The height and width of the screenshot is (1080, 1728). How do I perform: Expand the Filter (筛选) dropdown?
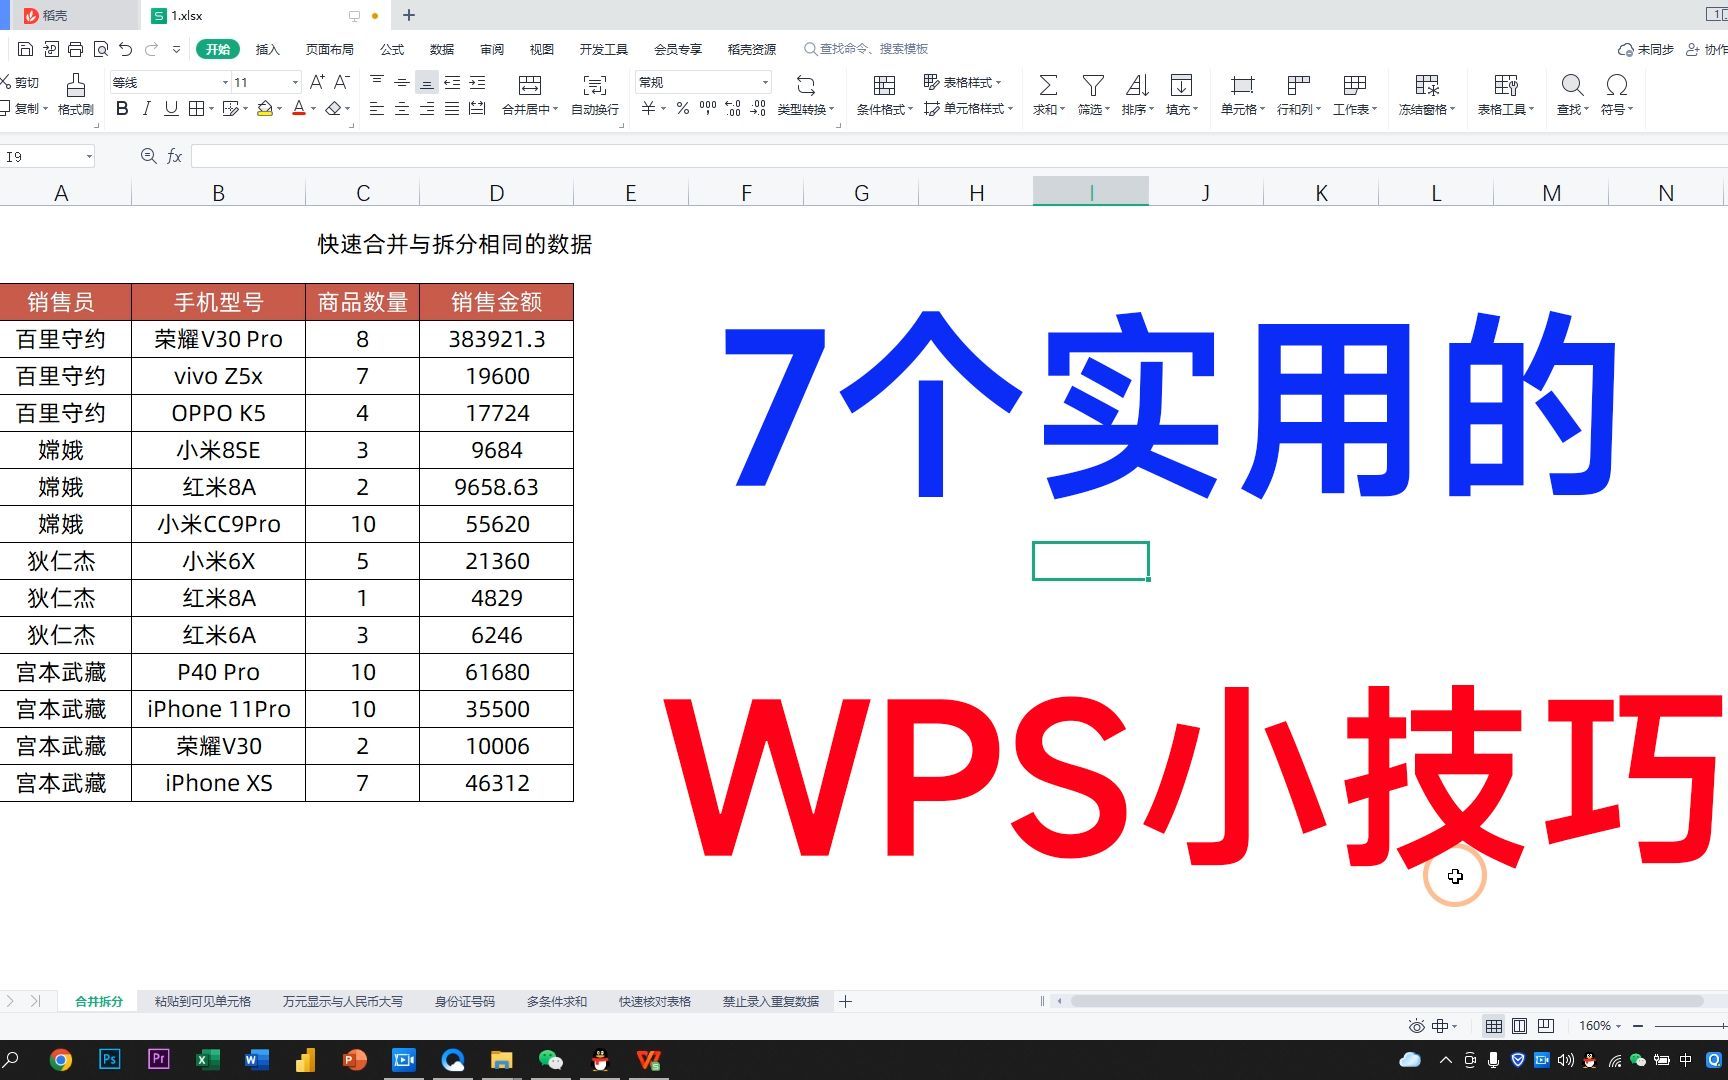click(x=1107, y=109)
